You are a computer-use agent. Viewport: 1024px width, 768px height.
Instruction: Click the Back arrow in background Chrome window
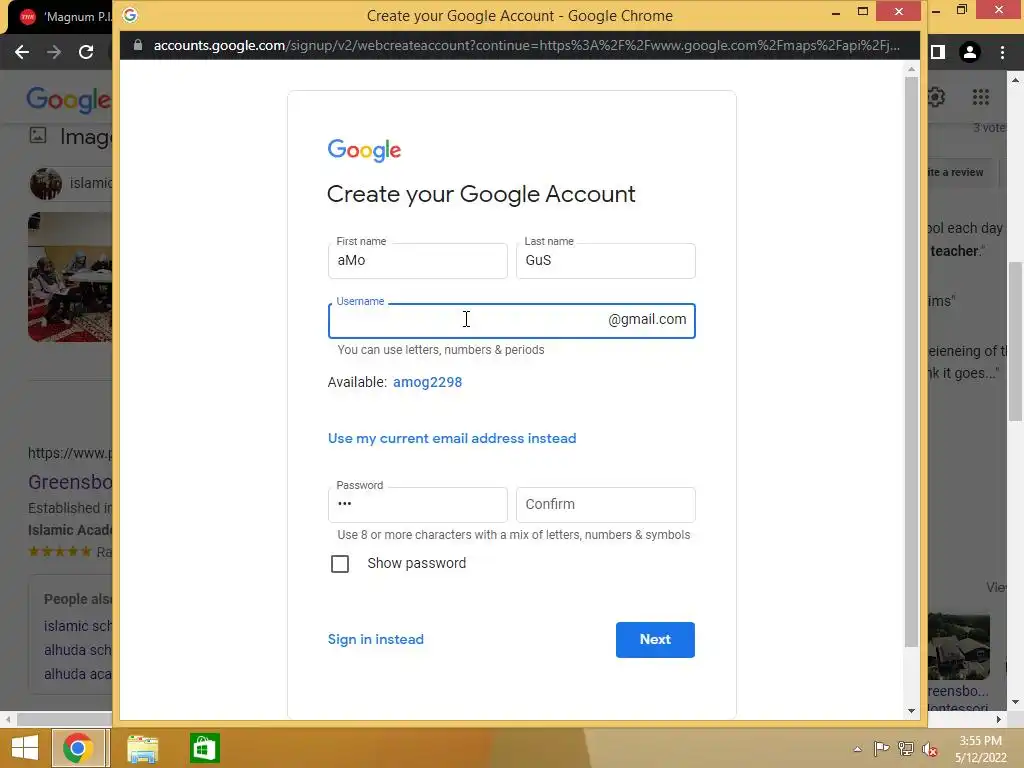[x=22, y=52]
